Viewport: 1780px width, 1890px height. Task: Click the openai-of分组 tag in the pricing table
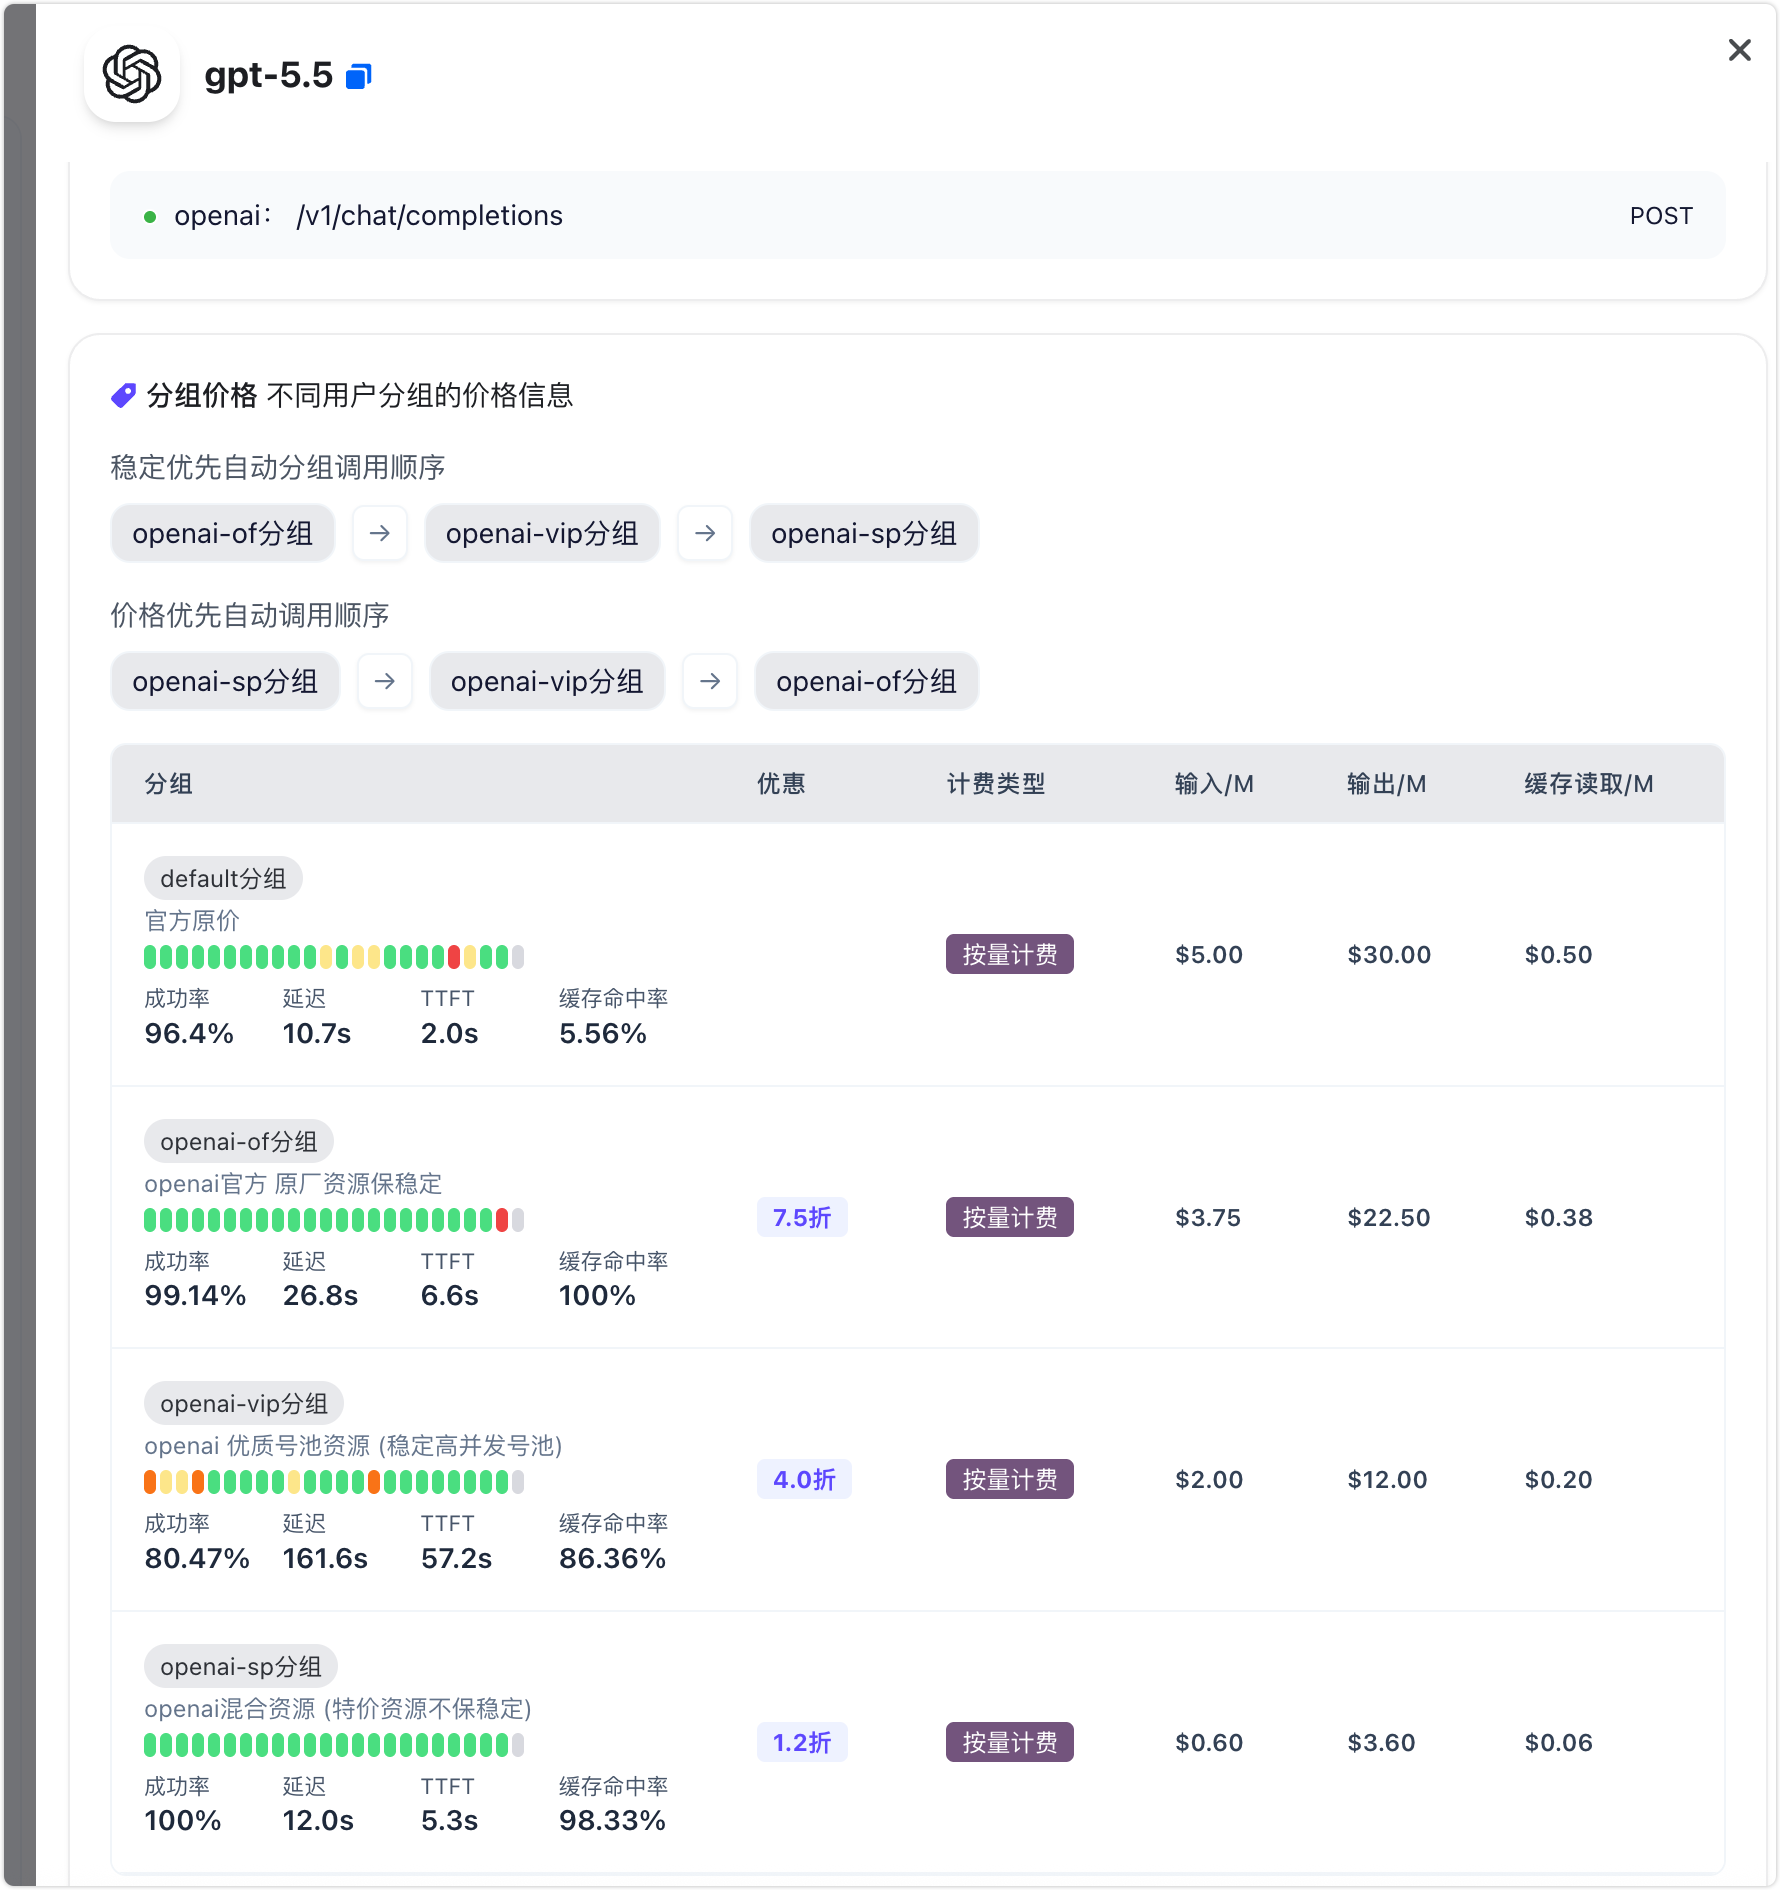tap(239, 1141)
